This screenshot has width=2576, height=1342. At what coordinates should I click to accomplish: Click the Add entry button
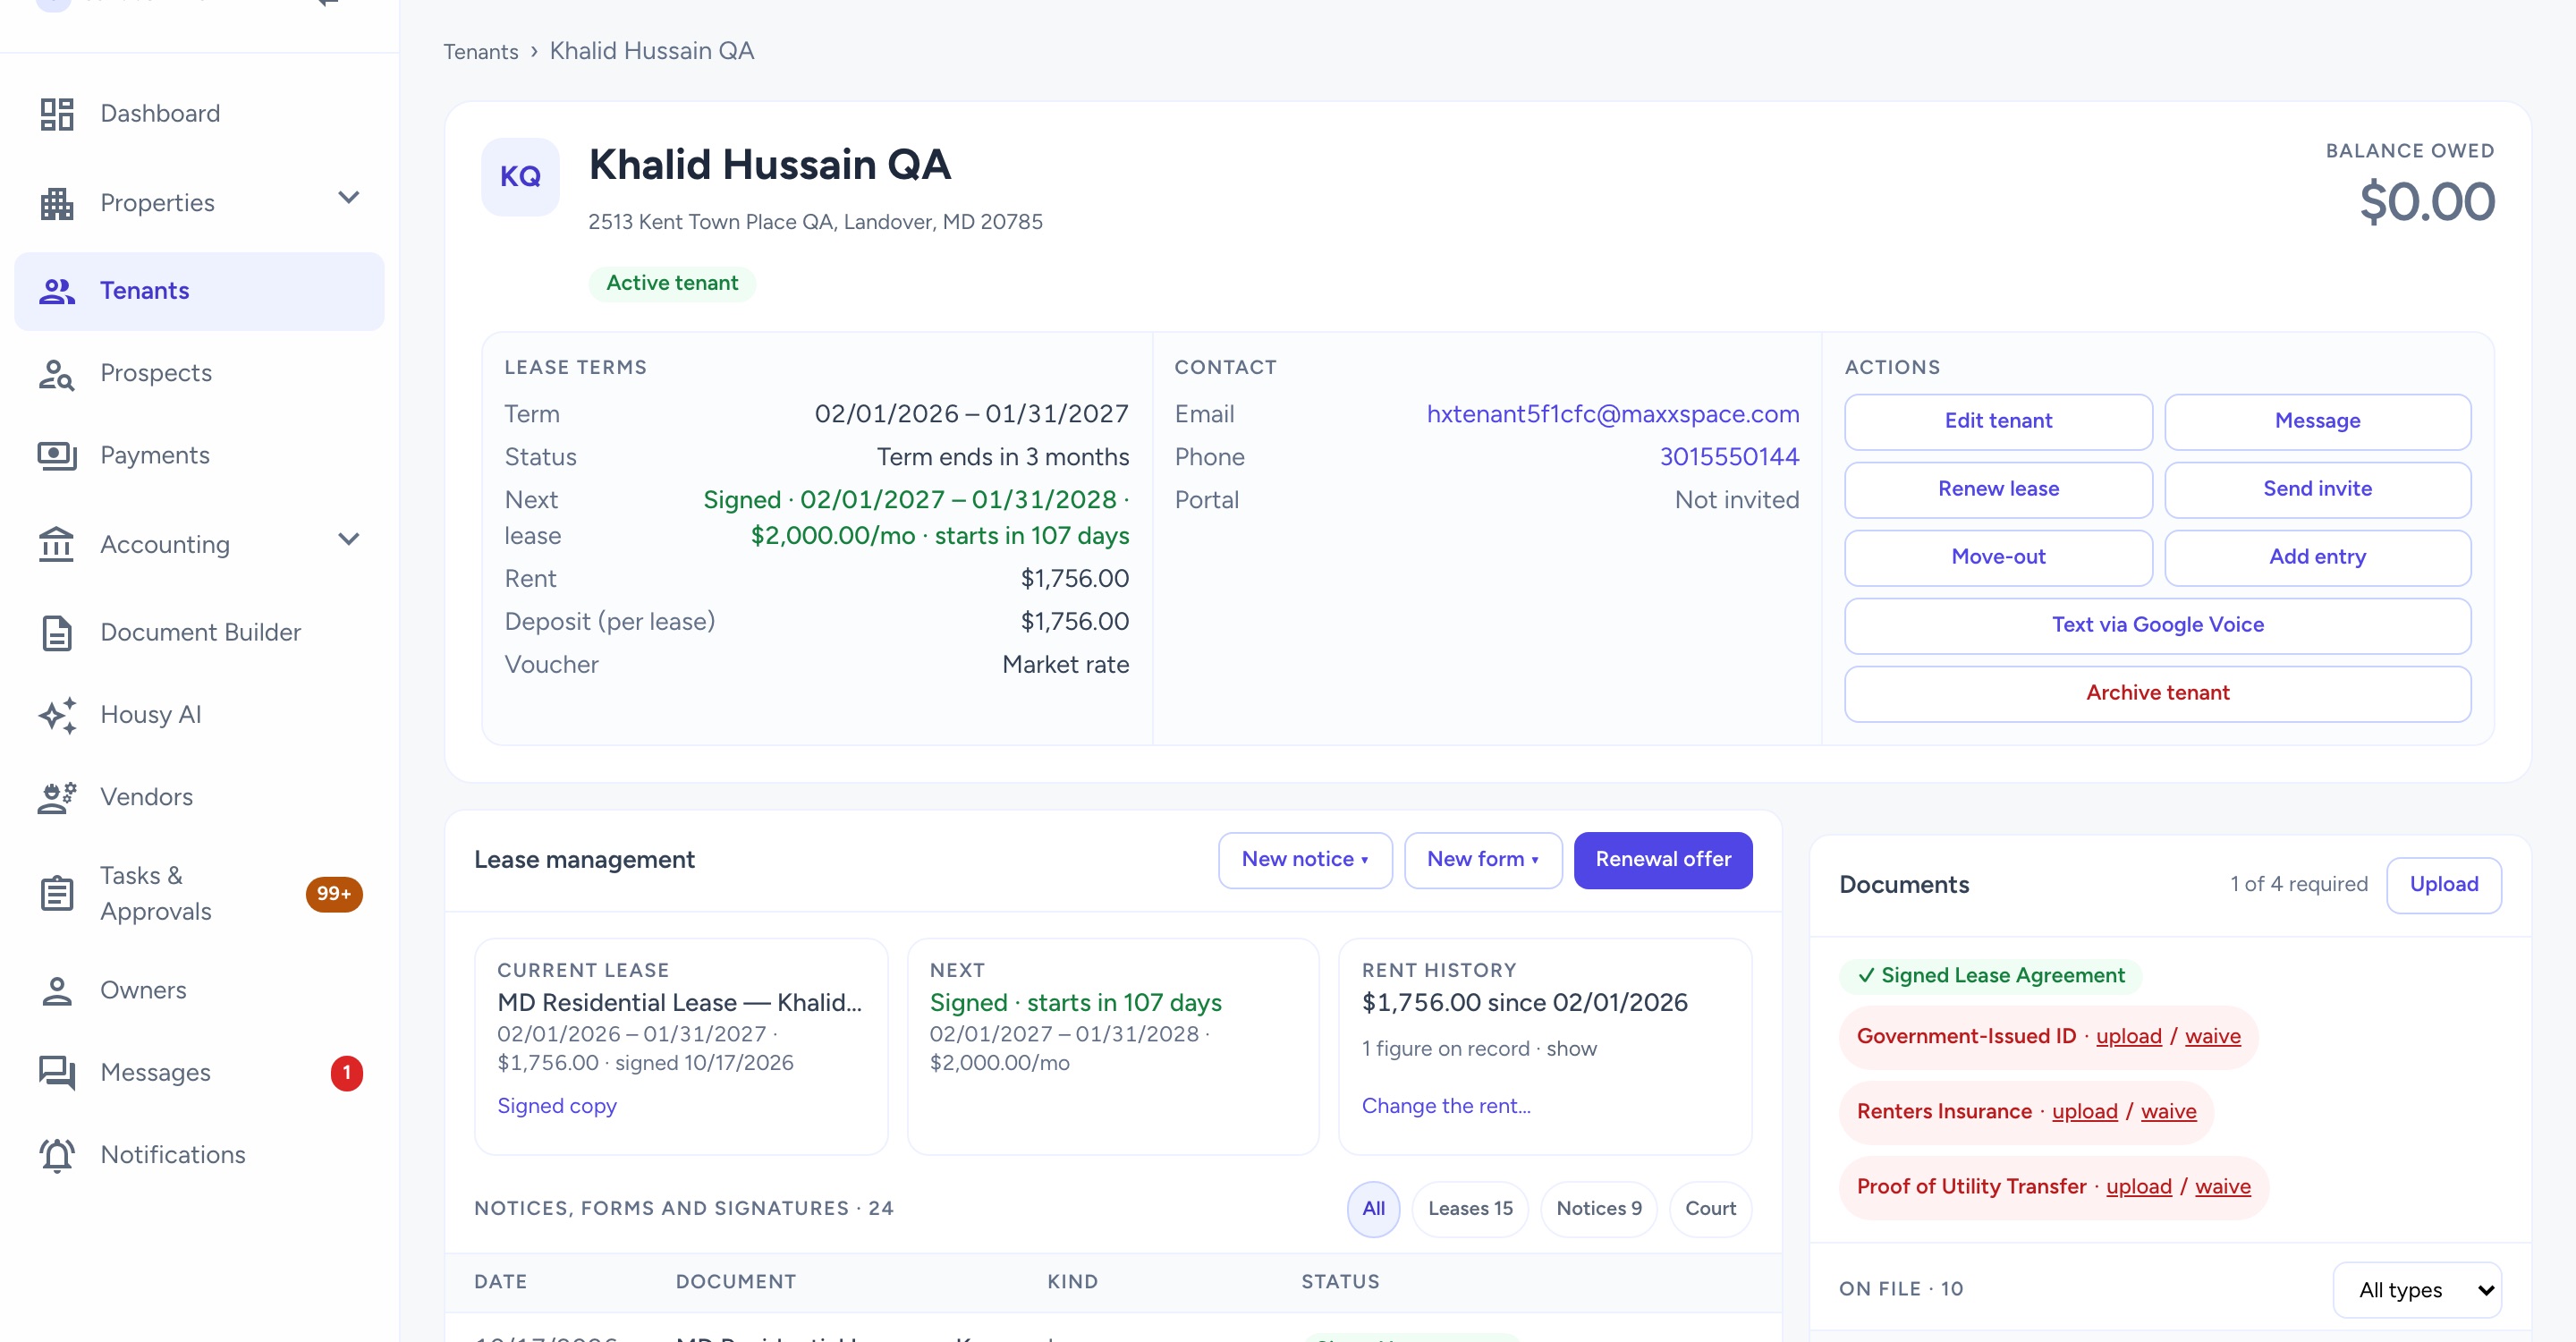(2317, 558)
